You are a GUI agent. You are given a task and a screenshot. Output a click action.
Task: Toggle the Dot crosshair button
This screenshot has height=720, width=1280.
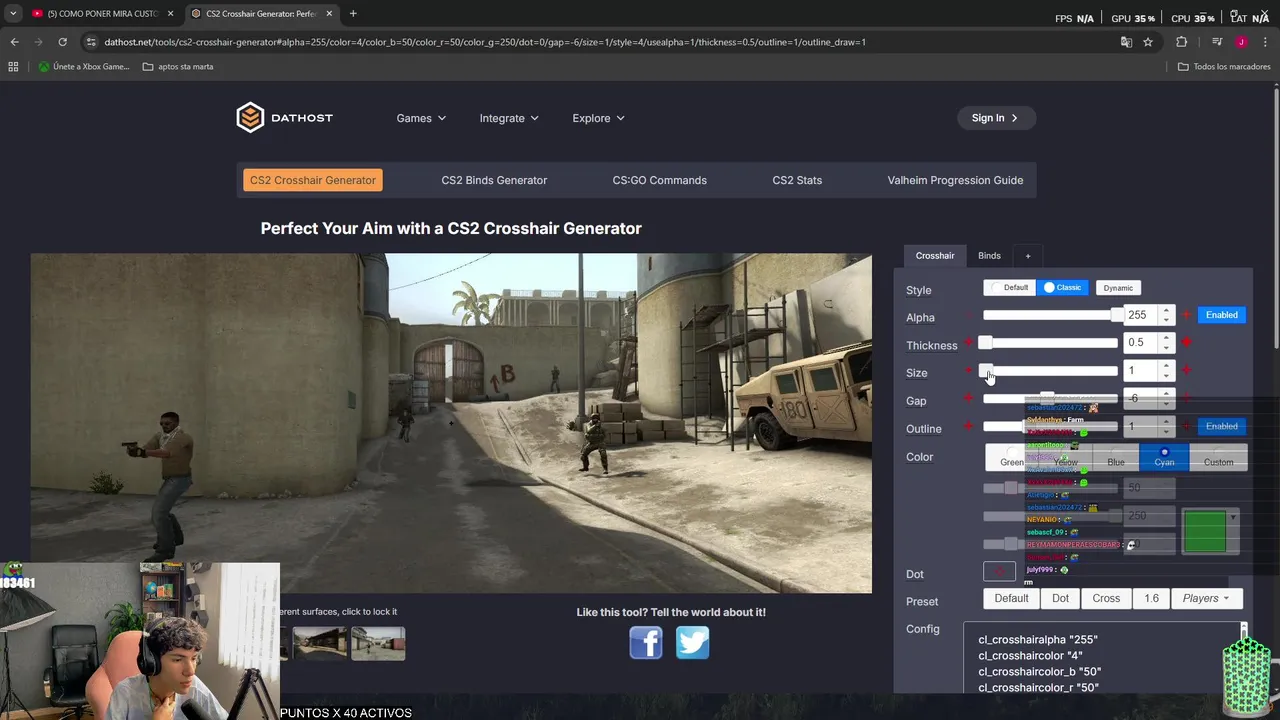pos(999,571)
